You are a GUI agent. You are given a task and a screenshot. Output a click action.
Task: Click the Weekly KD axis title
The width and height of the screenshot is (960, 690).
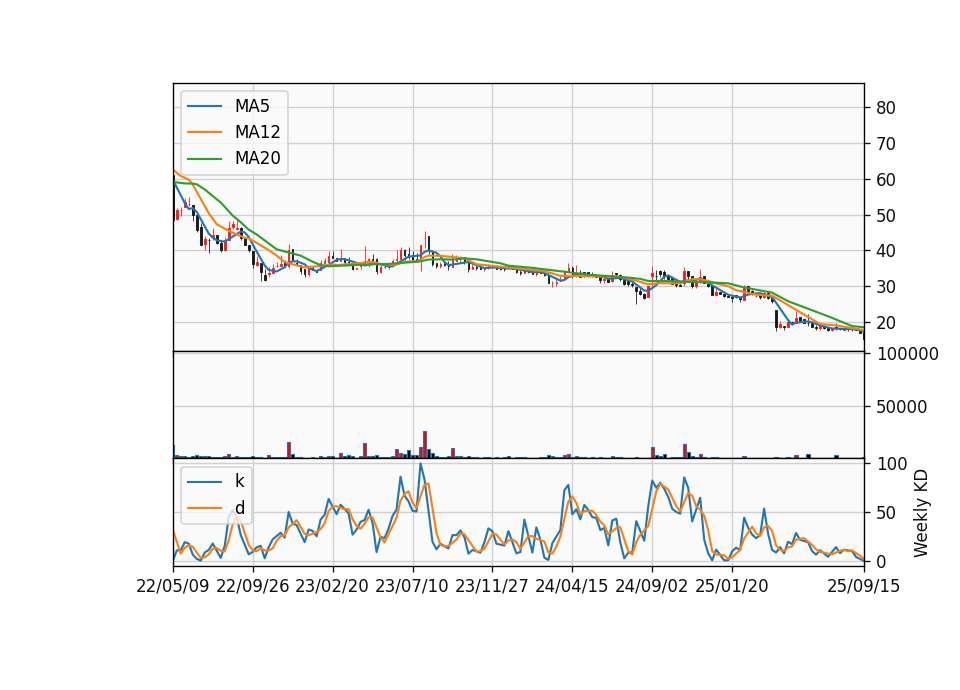pos(920,513)
